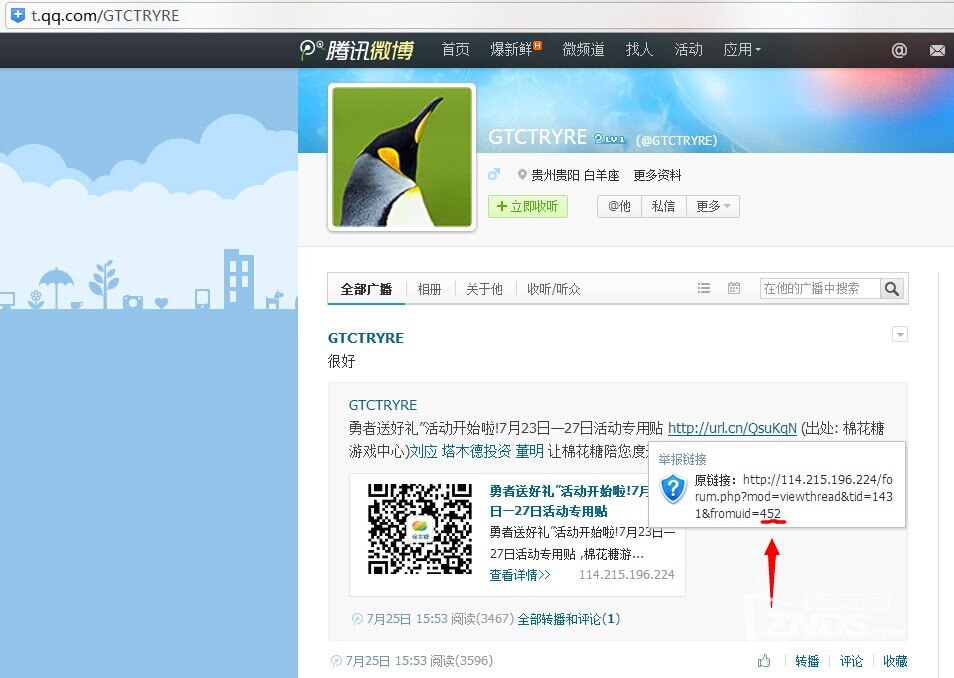This screenshot has width=954, height=678.
Task: Open the mail envelope icon
Action: [937, 50]
